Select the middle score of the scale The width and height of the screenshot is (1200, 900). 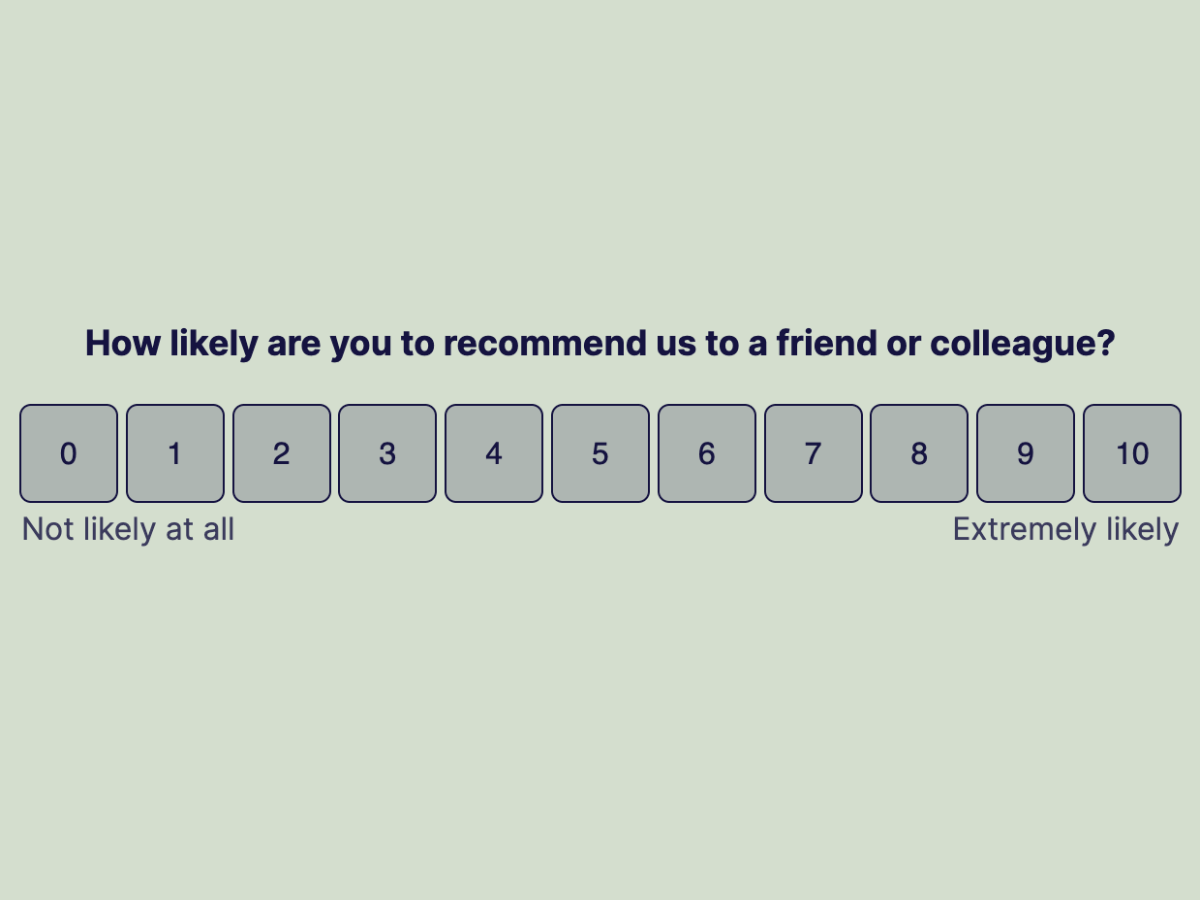600,453
